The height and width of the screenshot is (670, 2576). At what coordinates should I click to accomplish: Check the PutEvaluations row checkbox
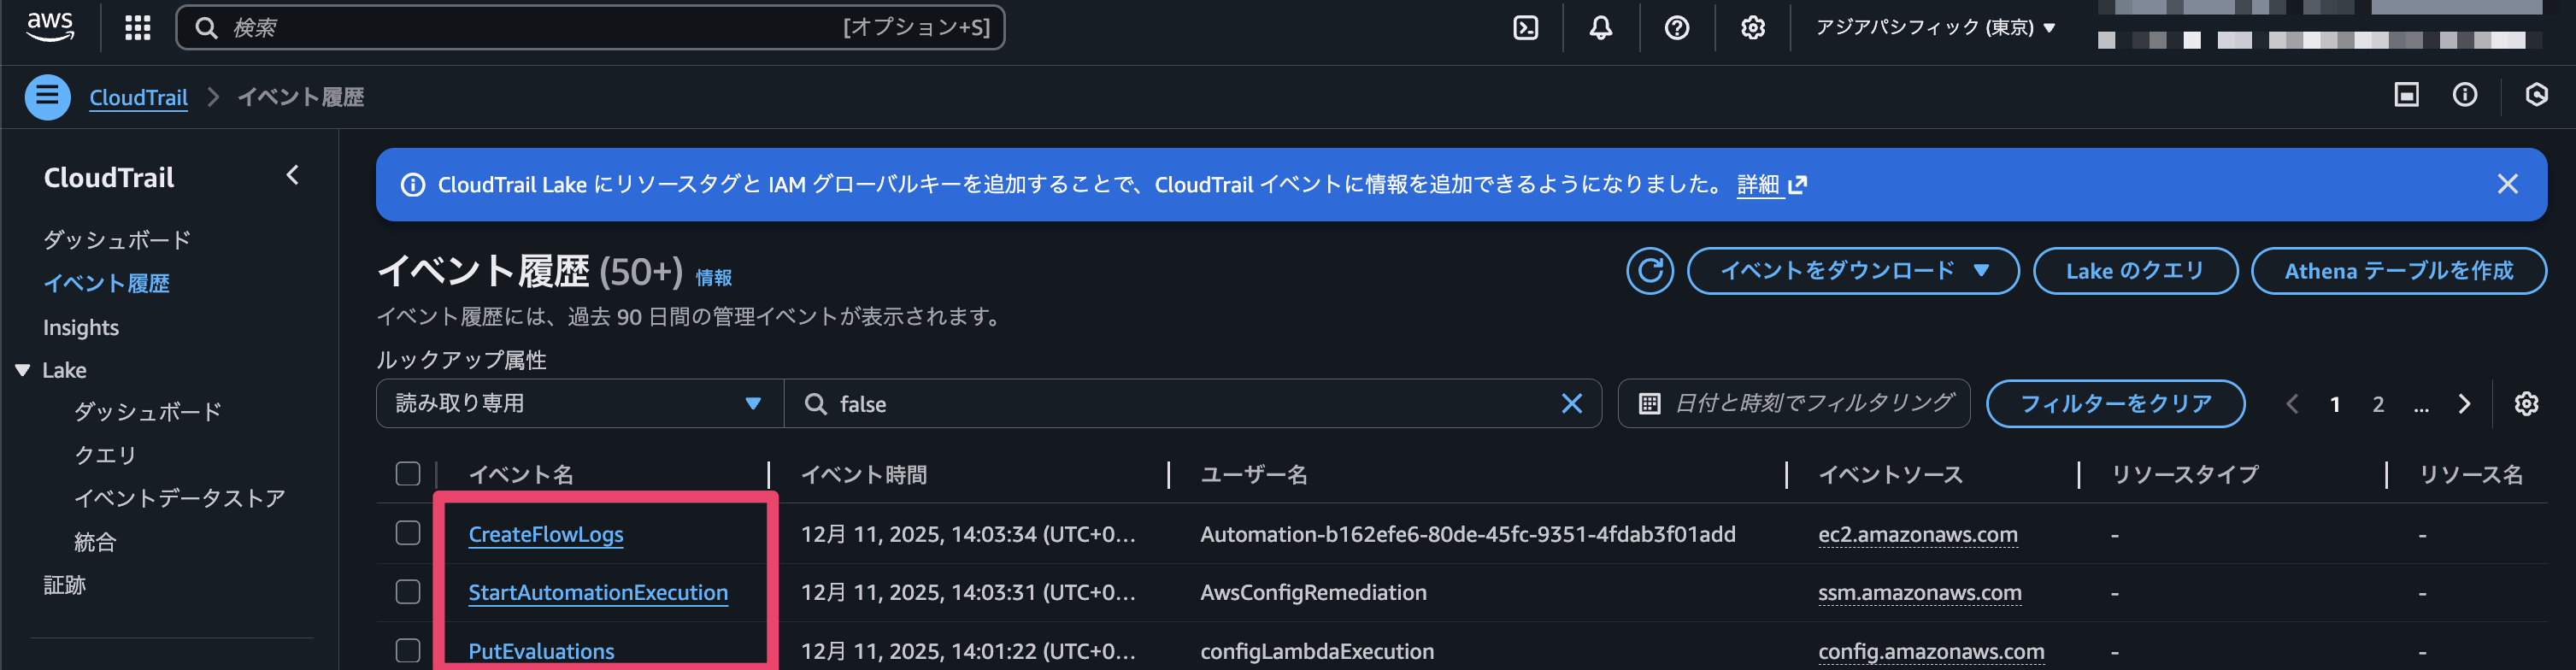pyautogui.click(x=408, y=651)
